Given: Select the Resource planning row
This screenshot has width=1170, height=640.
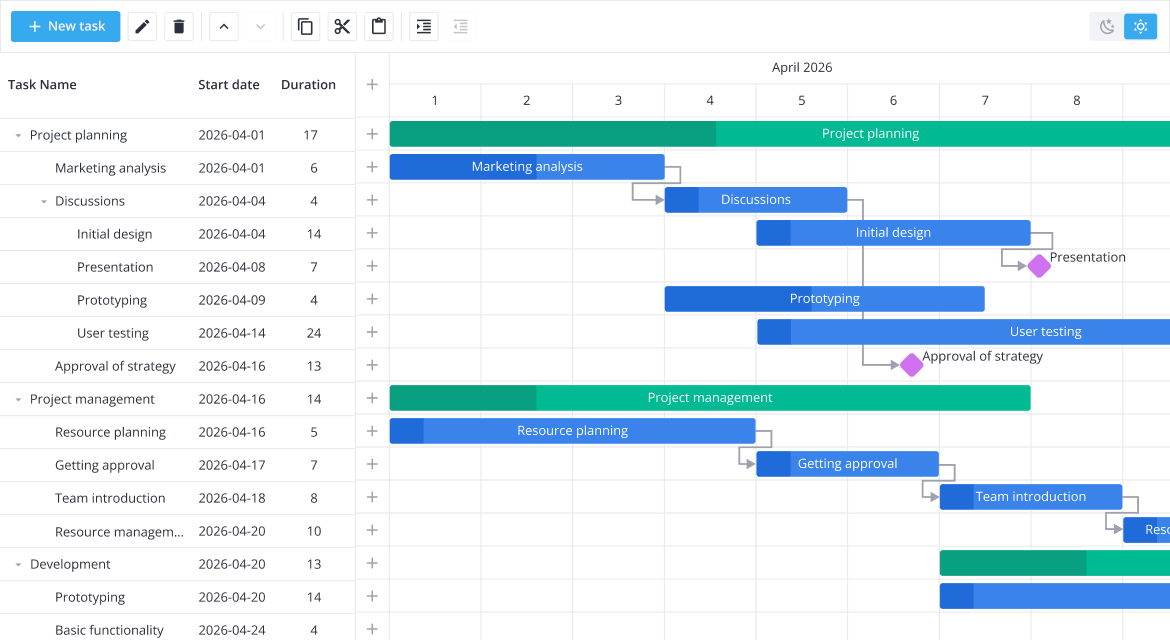Looking at the screenshot, I should (x=111, y=431).
